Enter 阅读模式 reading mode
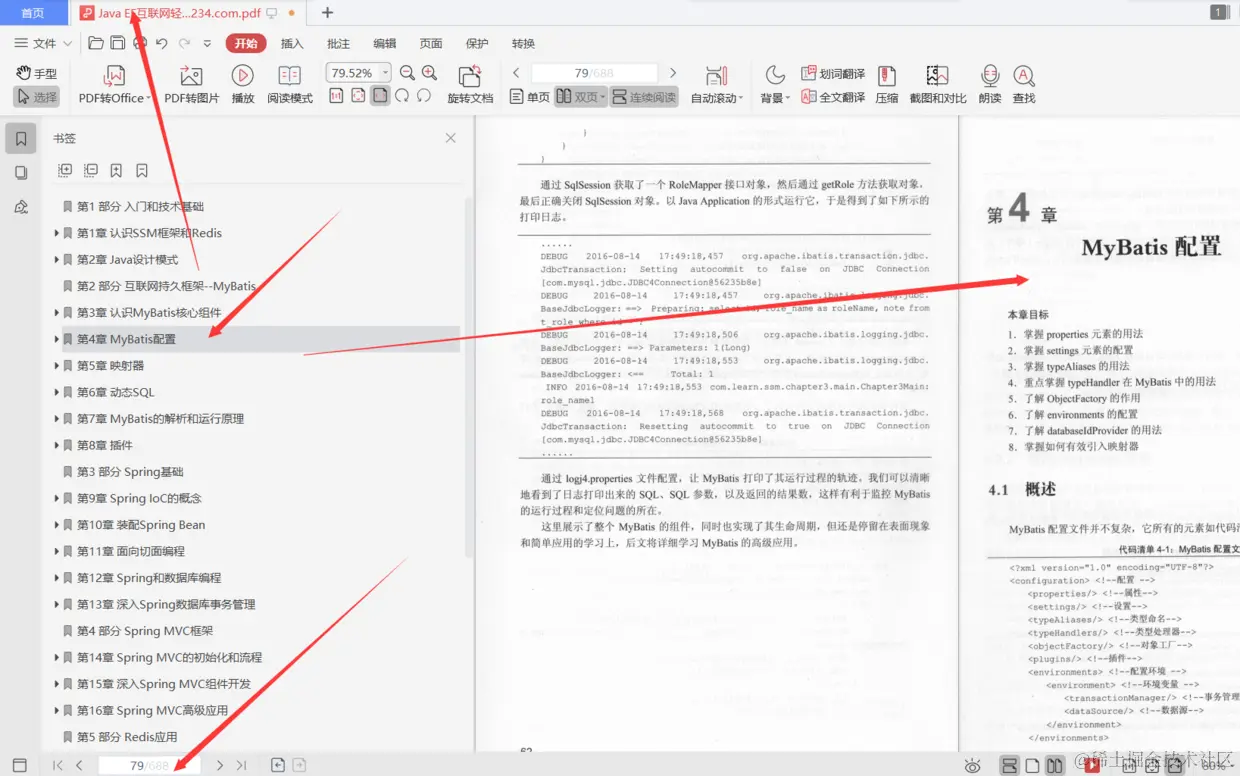 290,84
